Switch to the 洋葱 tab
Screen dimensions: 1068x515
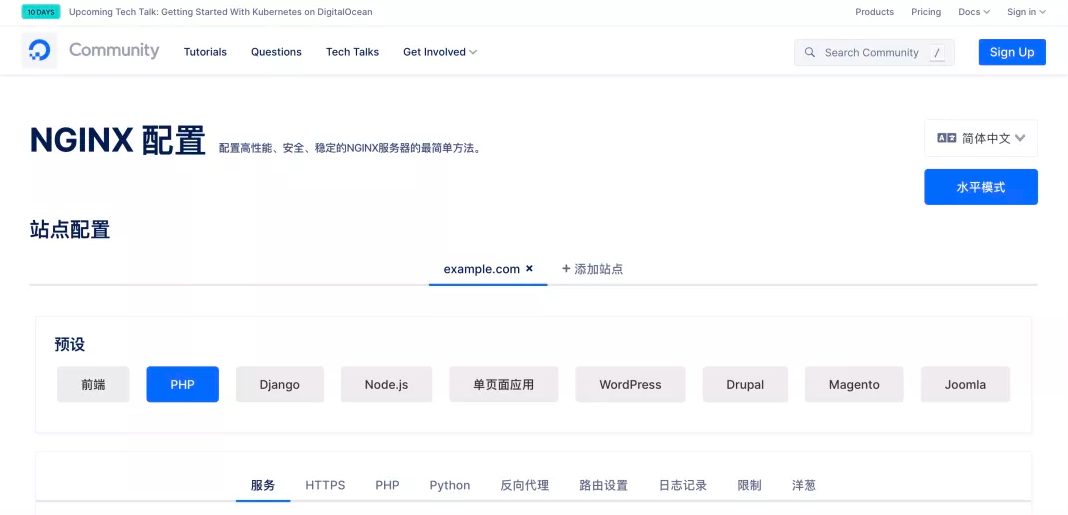[x=804, y=485]
